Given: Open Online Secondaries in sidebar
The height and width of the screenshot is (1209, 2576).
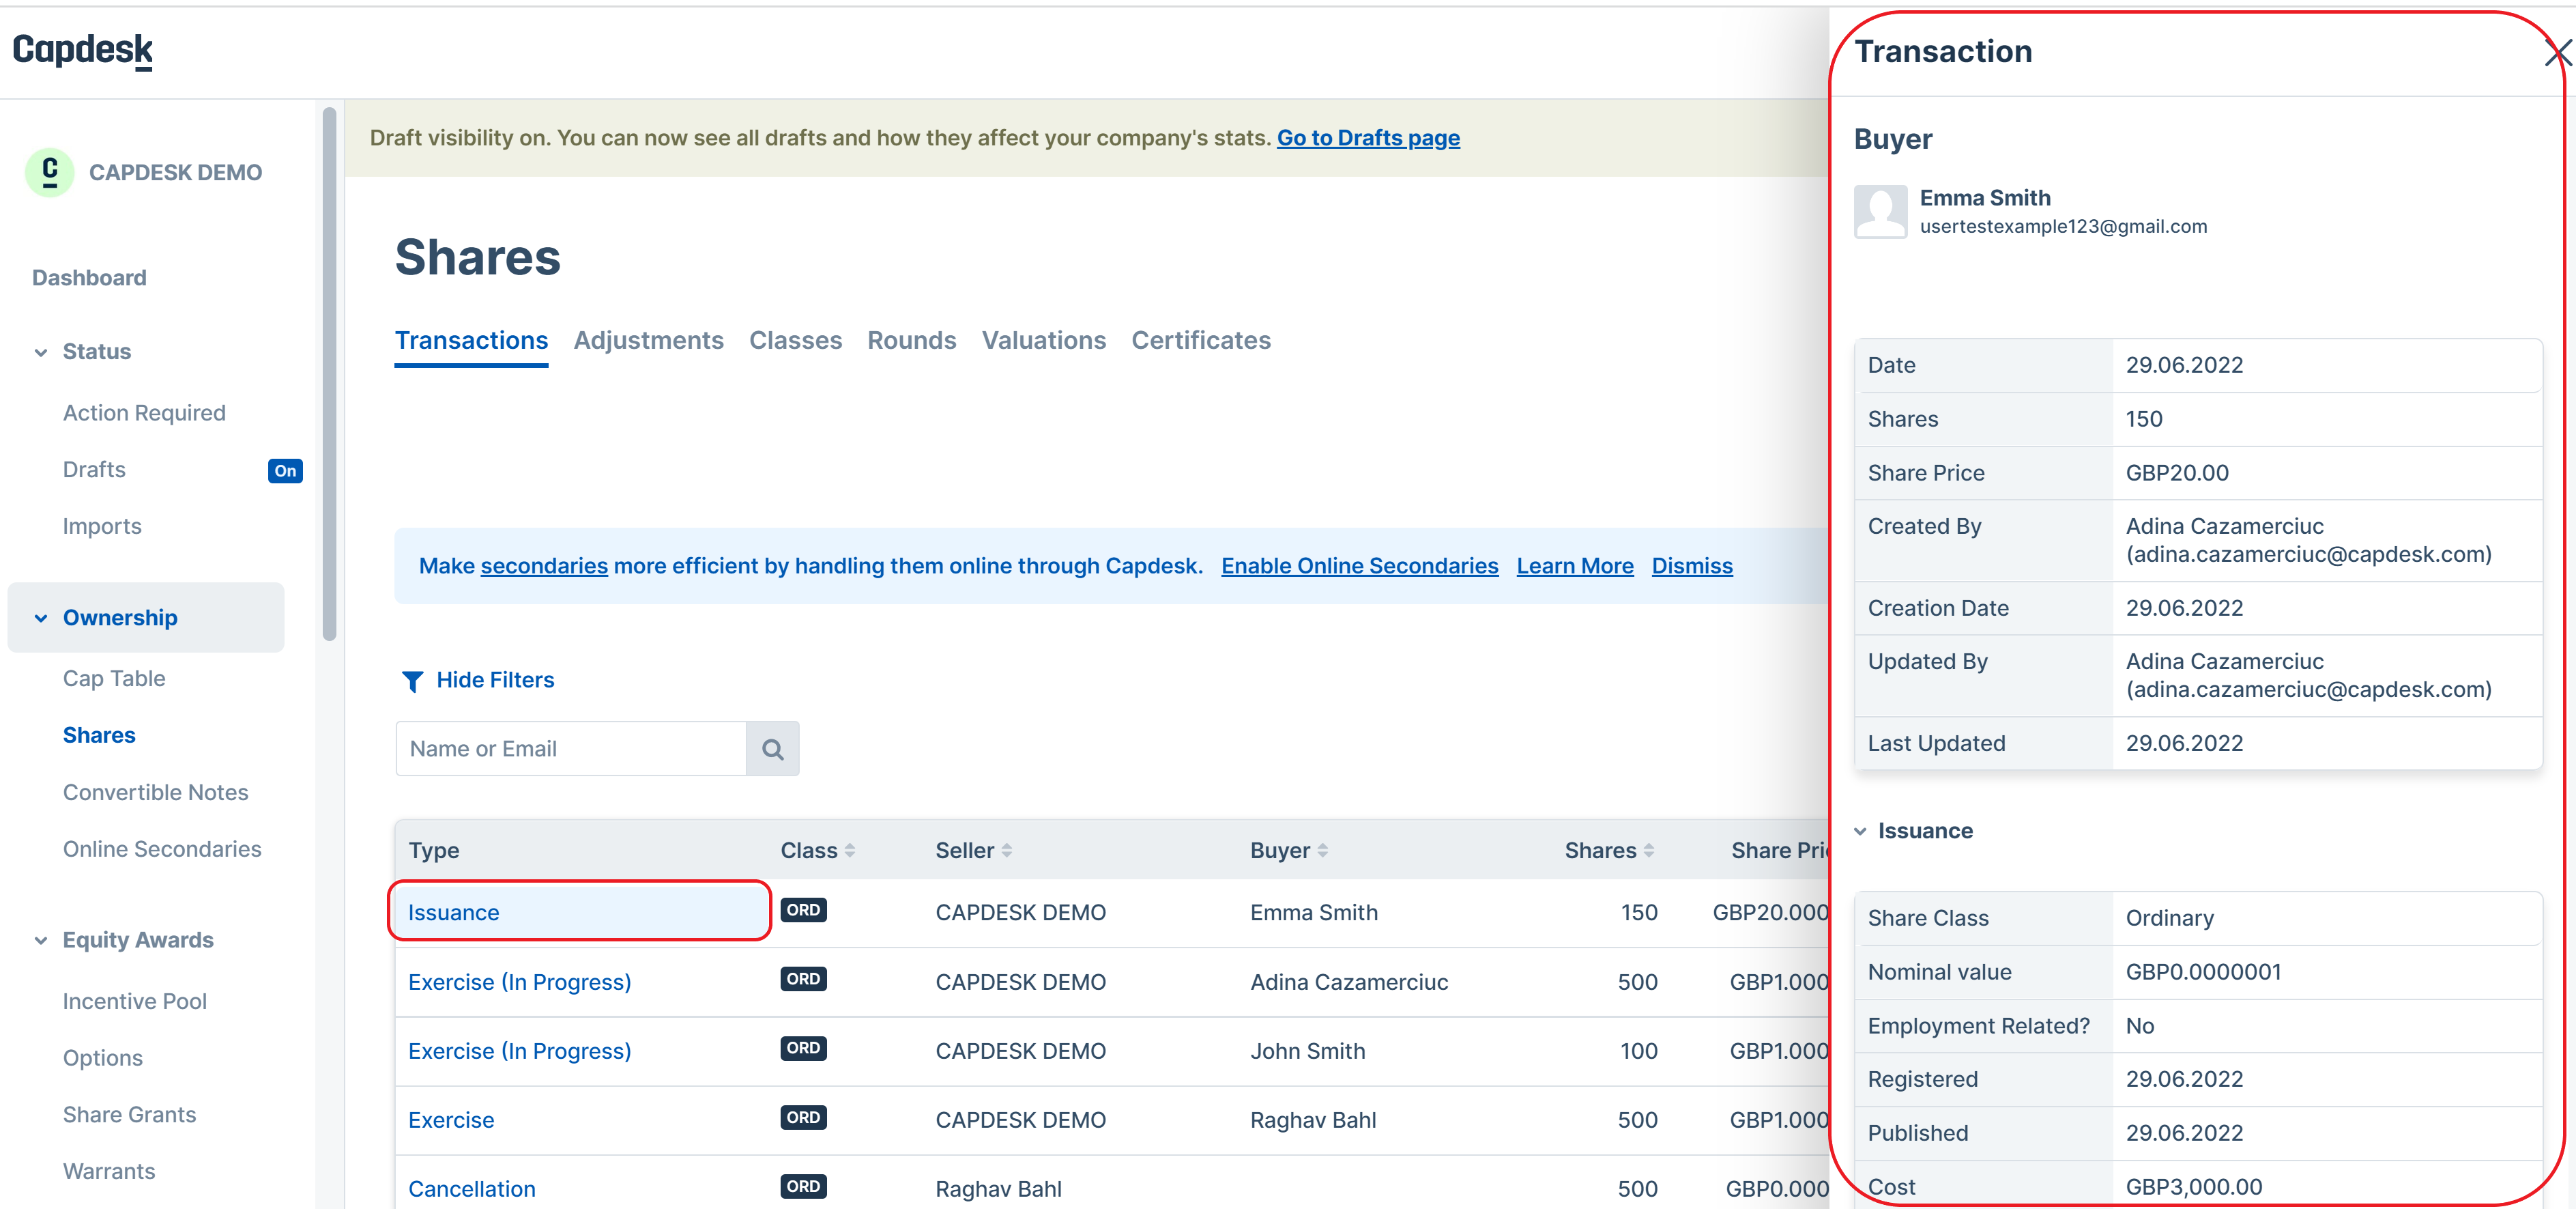Looking at the screenshot, I should [162, 850].
